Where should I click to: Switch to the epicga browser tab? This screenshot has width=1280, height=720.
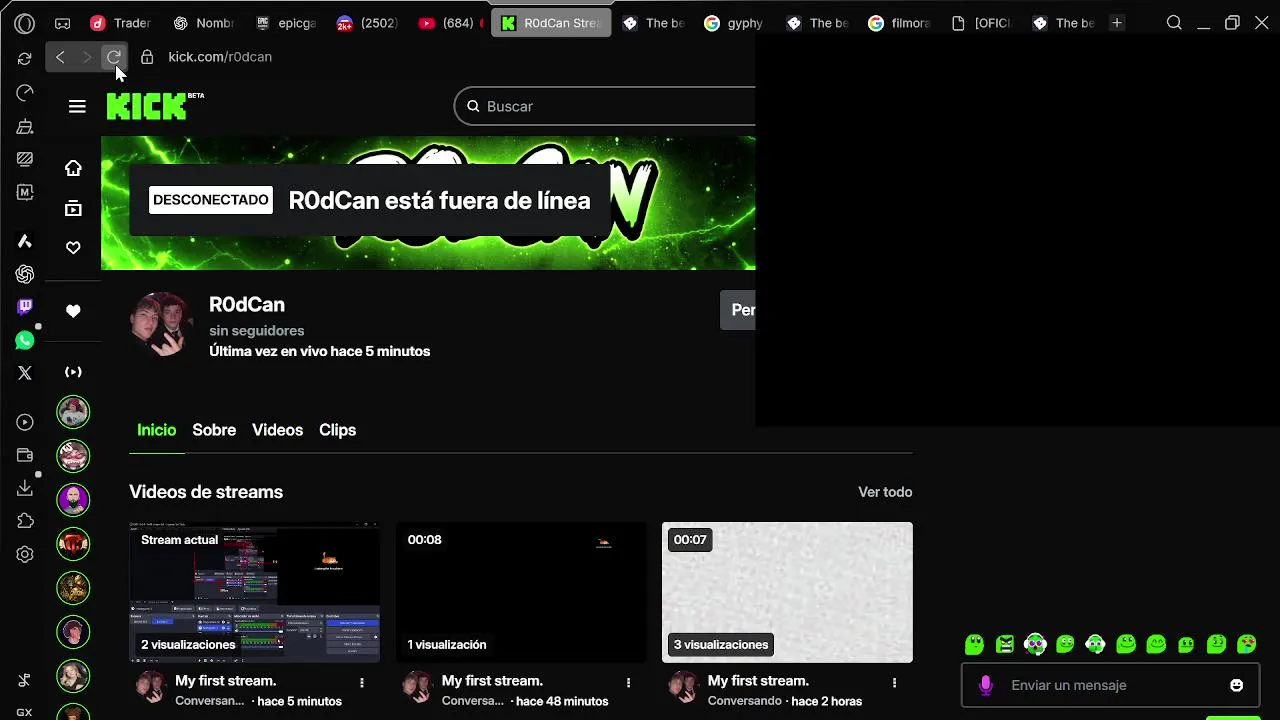286,23
